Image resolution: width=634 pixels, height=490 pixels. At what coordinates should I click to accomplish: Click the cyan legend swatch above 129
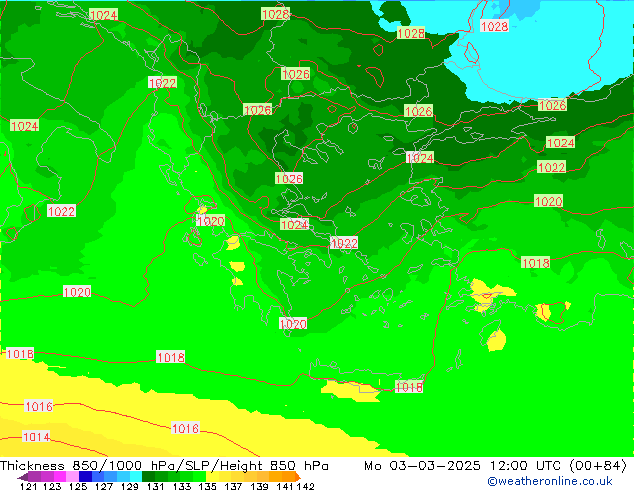click(x=136, y=477)
